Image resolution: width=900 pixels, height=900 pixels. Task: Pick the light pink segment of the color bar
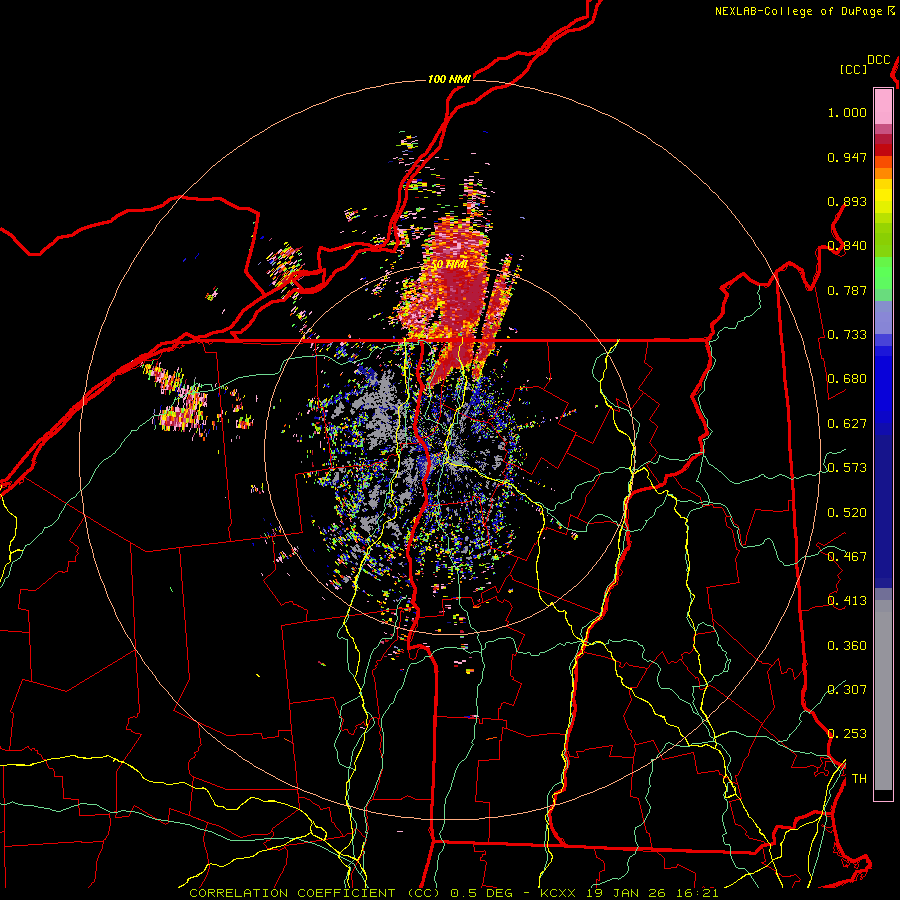(x=883, y=106)
